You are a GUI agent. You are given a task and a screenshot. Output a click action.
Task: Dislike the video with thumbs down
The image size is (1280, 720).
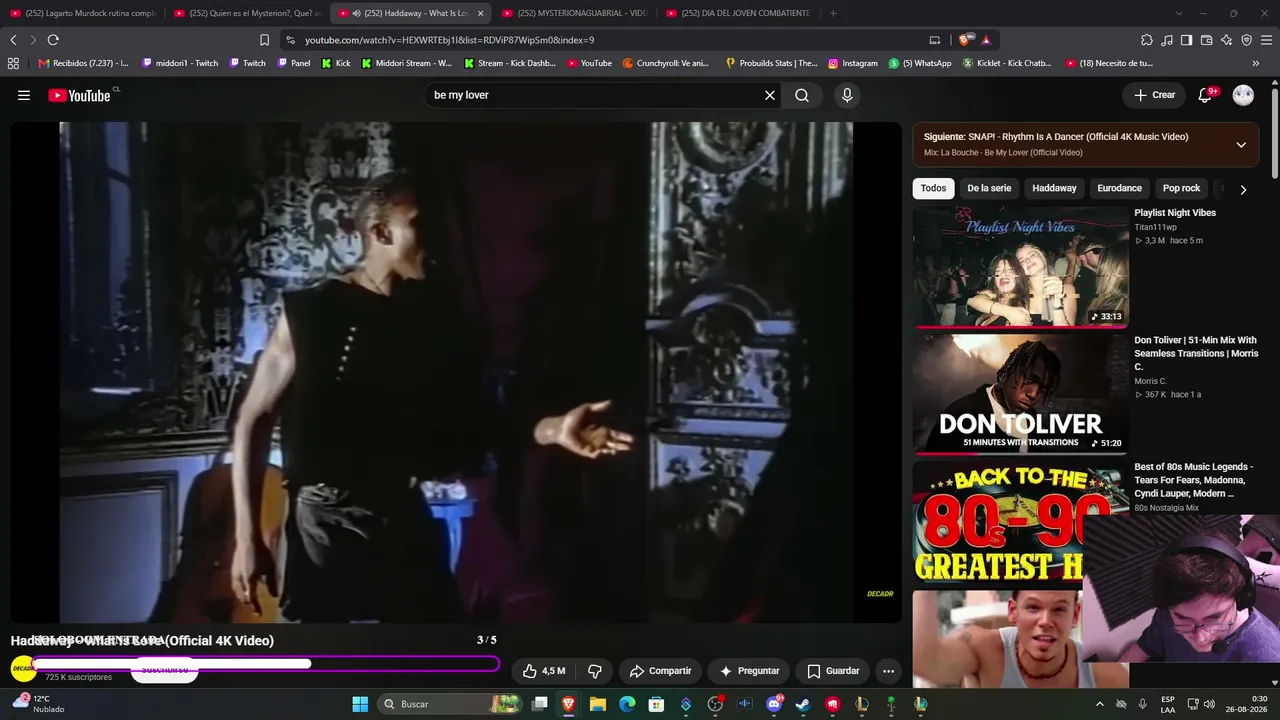pyautogui.click(x=594, y=671)
